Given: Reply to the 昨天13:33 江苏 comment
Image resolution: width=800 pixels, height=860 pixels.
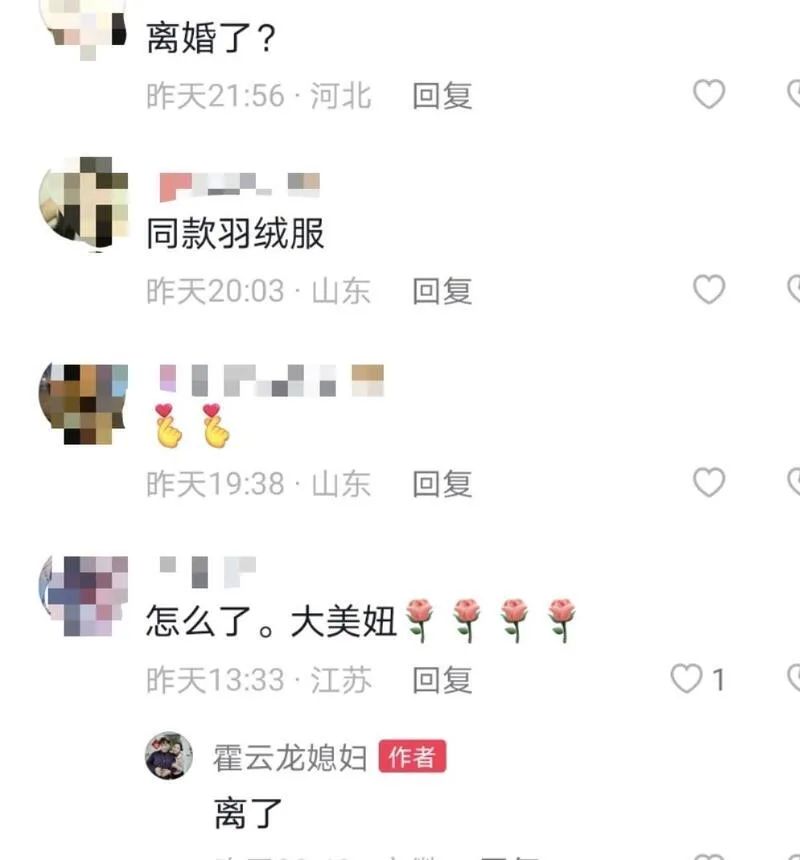Looking at the screenshot, I should pyautogui.click(x=442, y=680).
